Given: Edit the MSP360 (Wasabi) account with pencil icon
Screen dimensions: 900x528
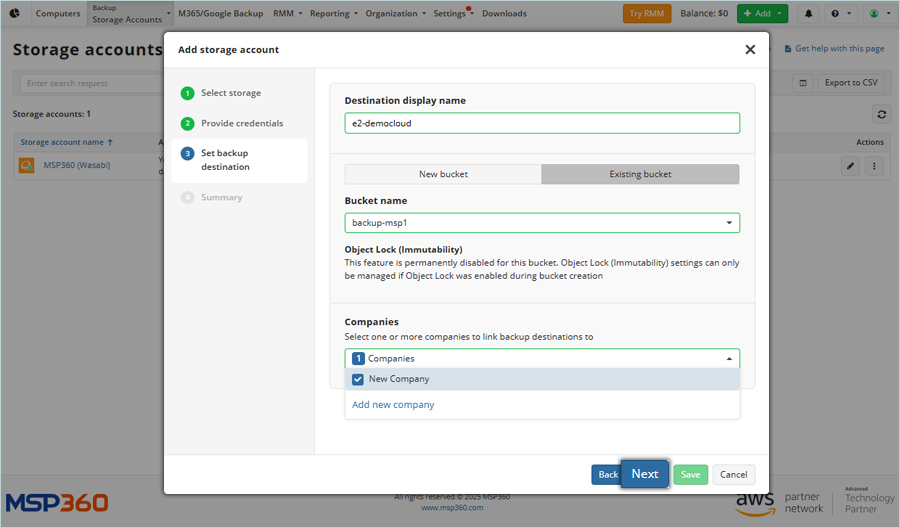Looking at the screenshot, I should click(850, 166).
